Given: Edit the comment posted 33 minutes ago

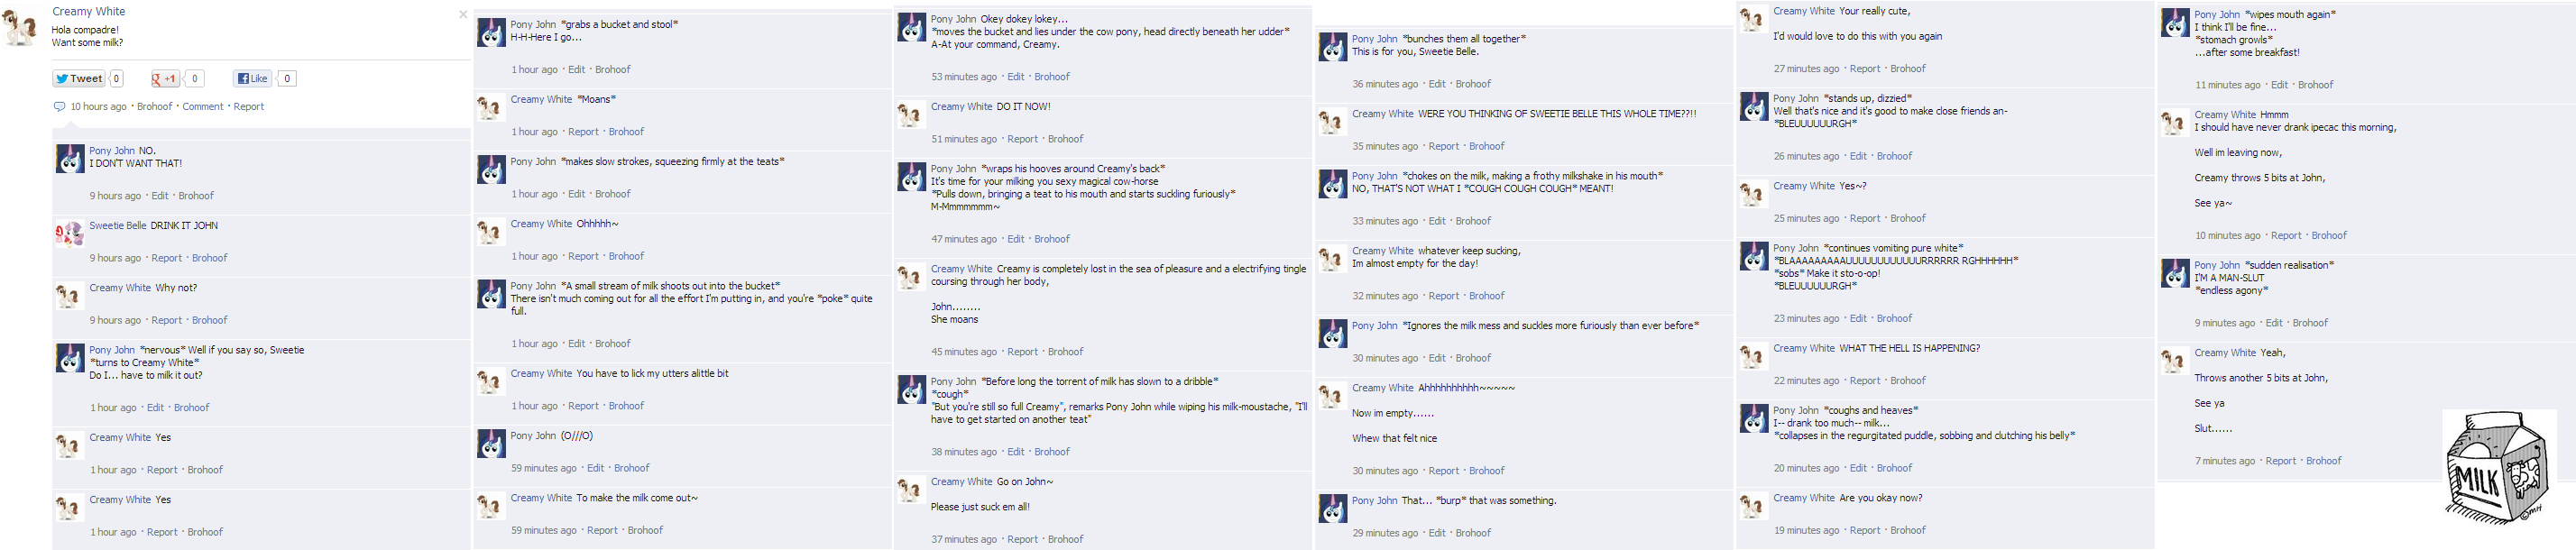Looking at the screenshot, I should tap(1437, 221).
